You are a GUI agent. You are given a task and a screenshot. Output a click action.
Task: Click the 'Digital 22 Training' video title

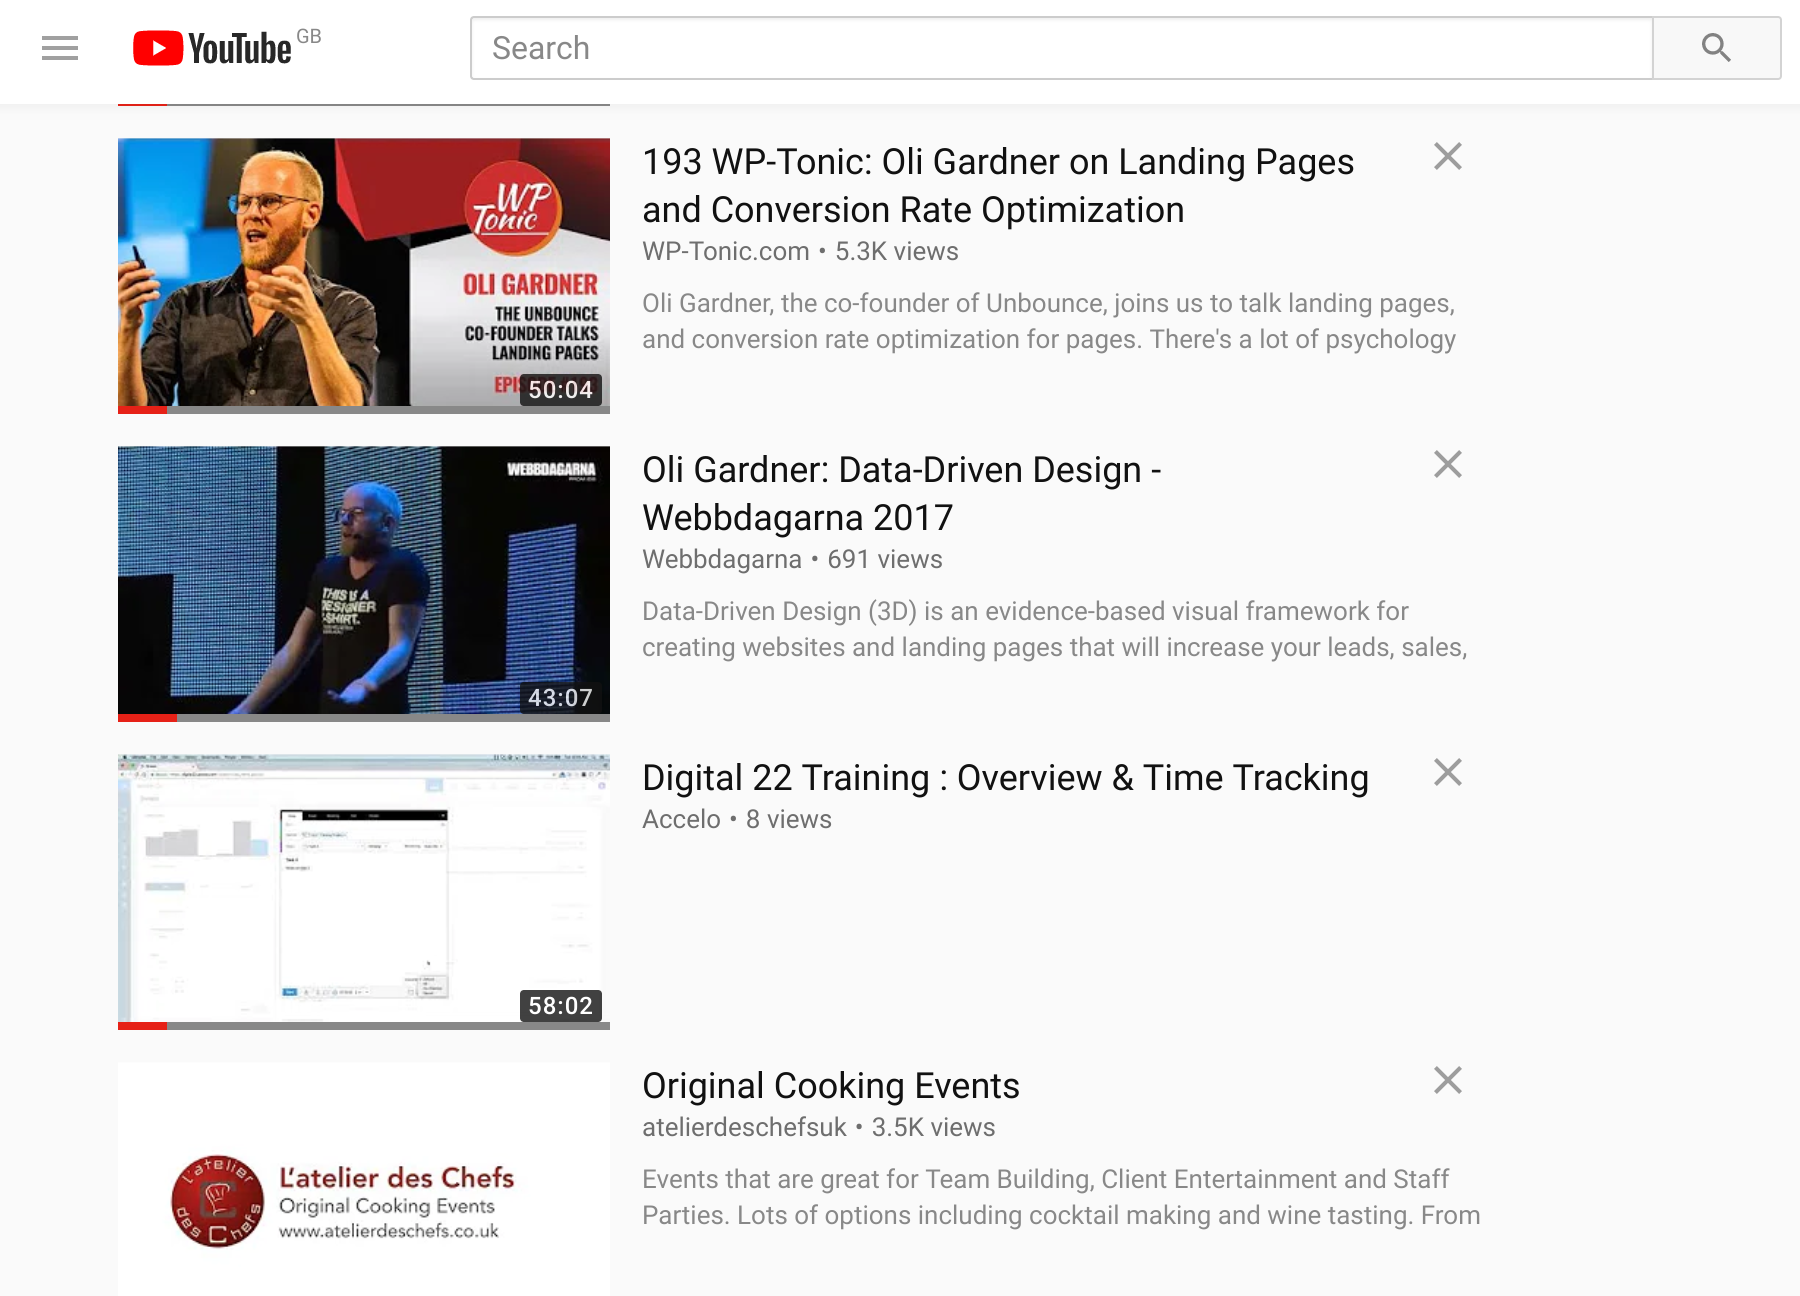point(1004,778)
